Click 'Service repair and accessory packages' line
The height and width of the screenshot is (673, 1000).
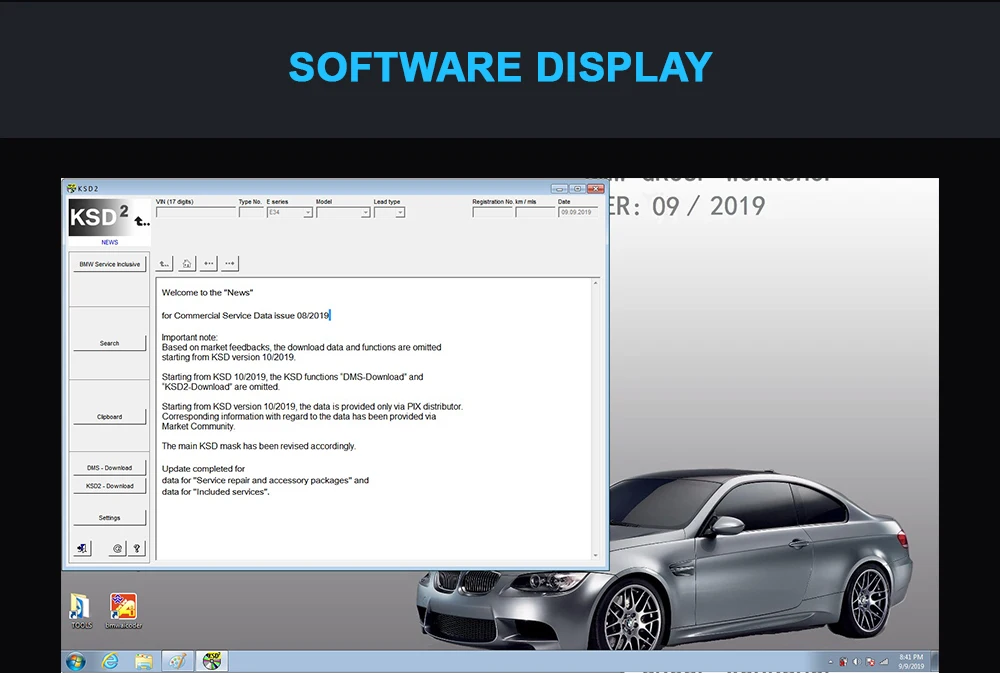click(265, 480)
